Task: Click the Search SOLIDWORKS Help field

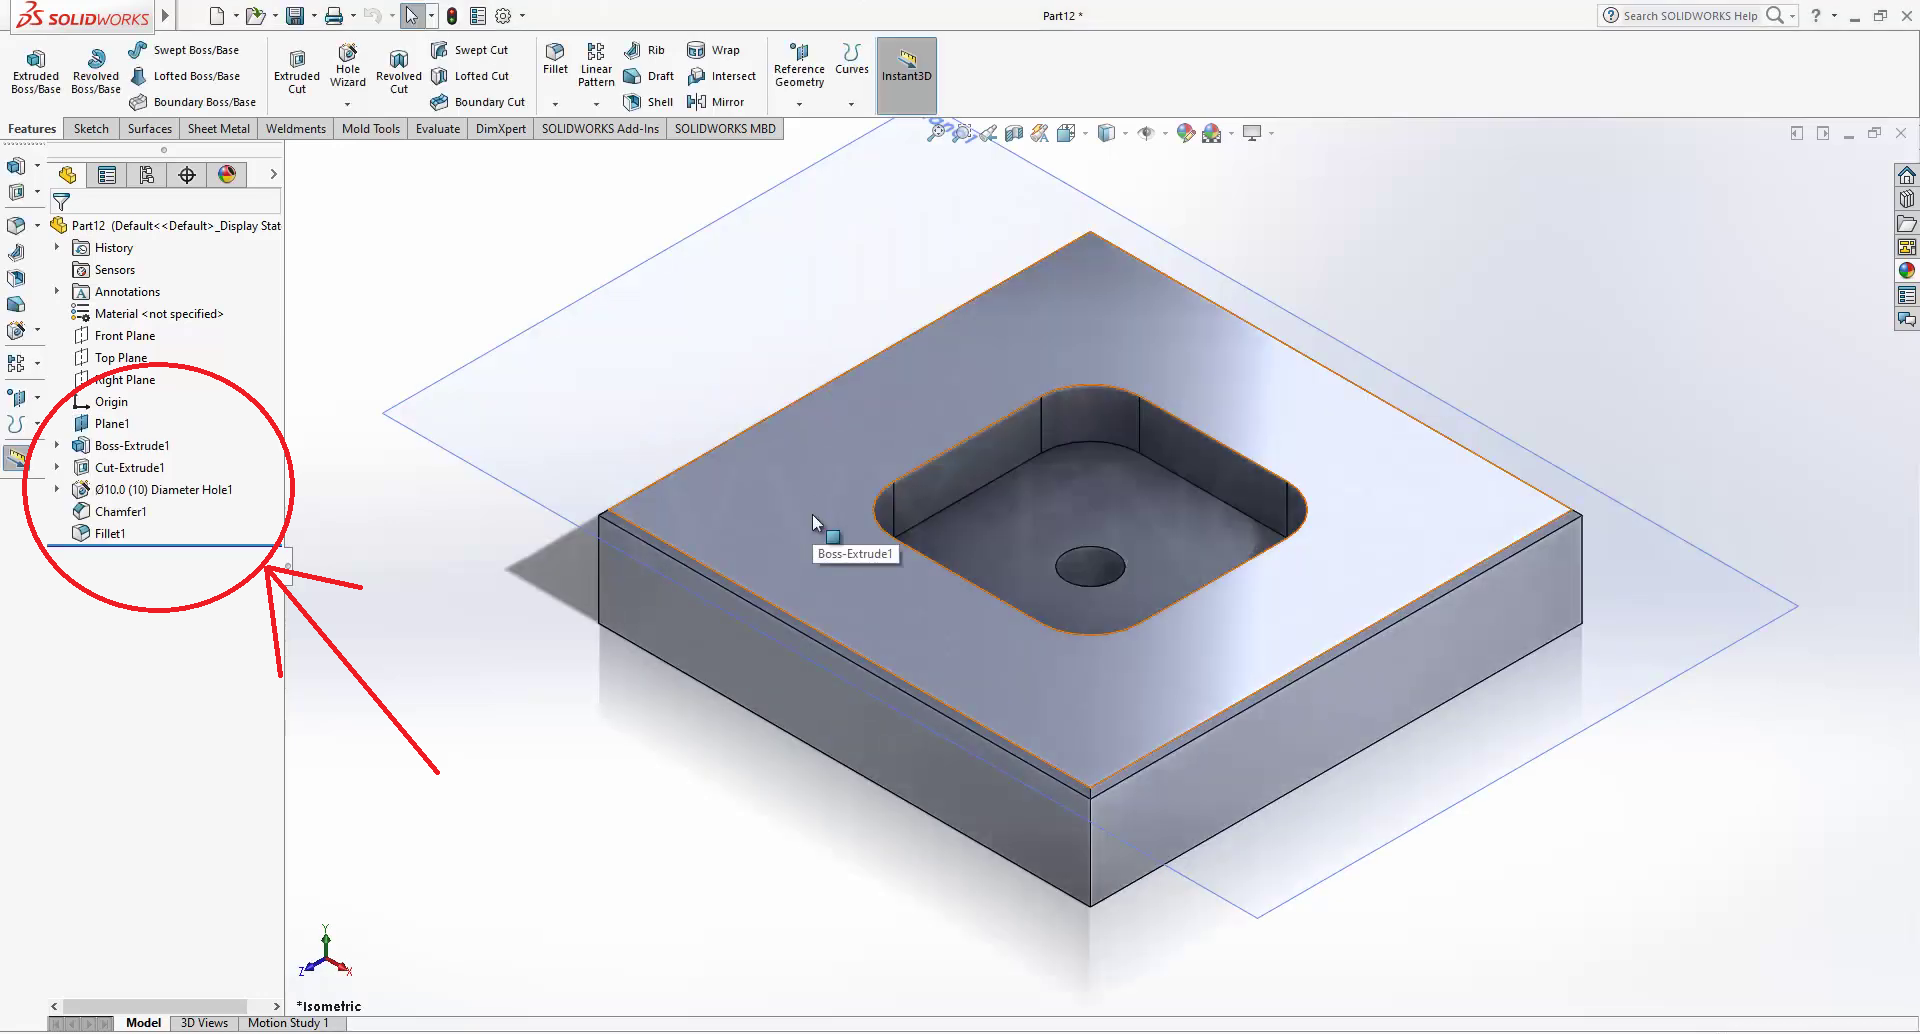Action: [x=1690, y=16]
